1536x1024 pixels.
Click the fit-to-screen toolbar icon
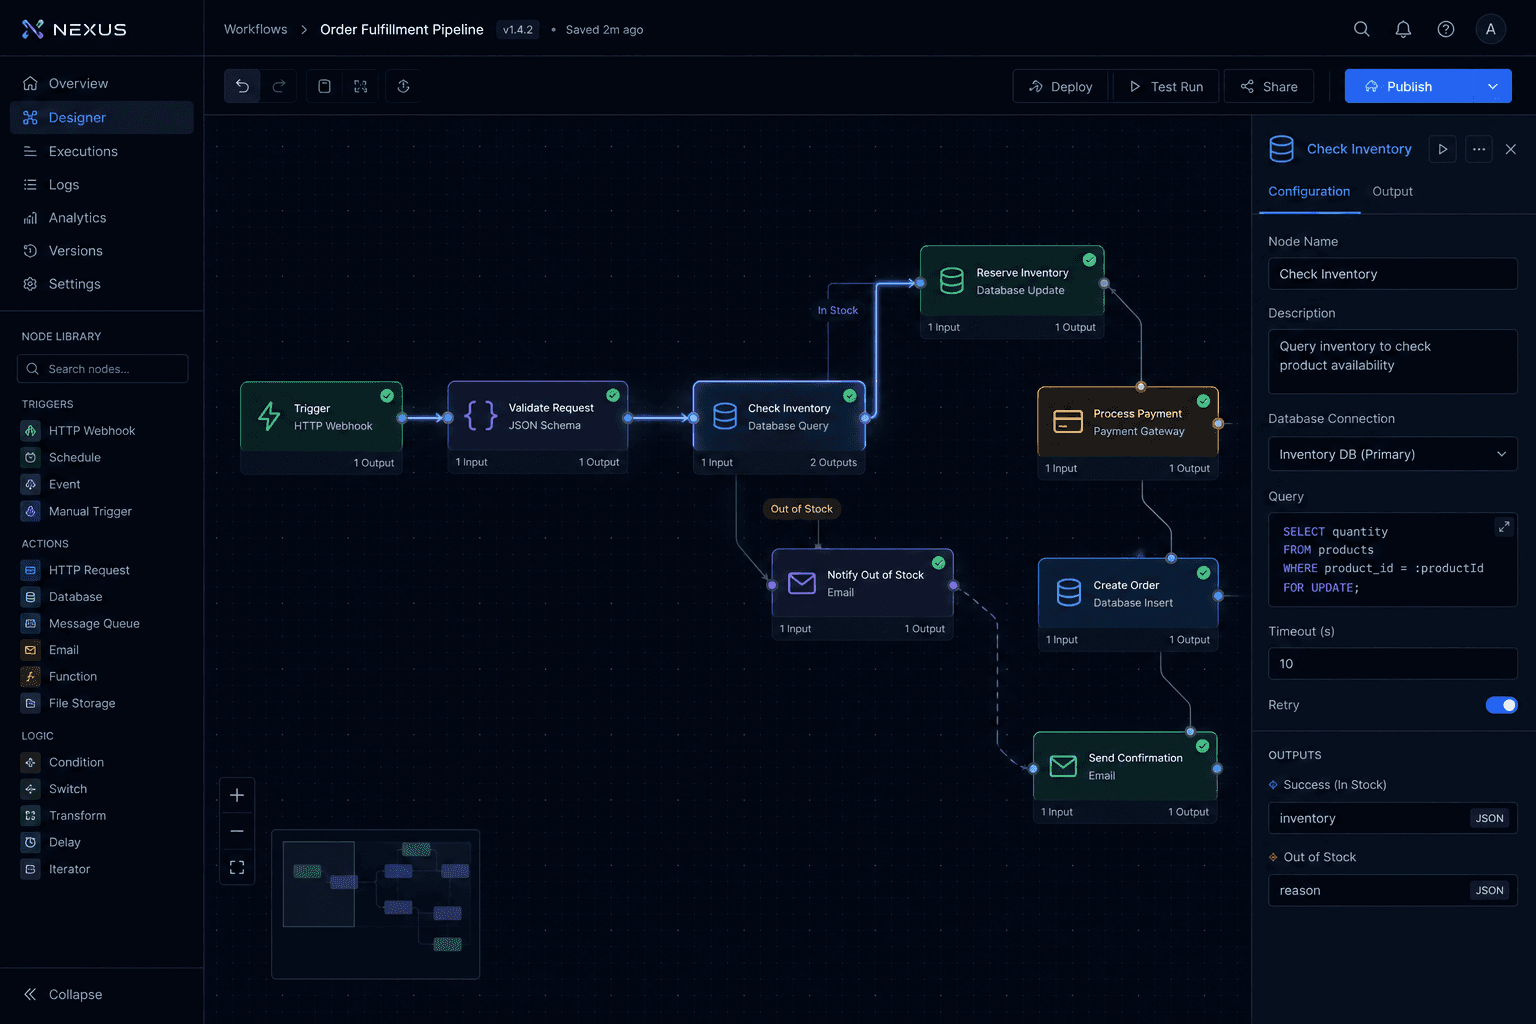click(x=361, y=86)
